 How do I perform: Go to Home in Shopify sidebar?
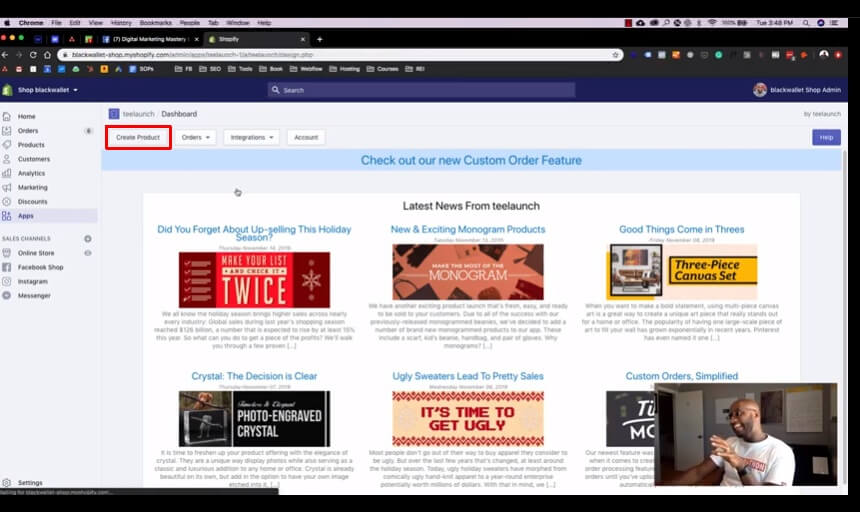click(x=26, y=116)
